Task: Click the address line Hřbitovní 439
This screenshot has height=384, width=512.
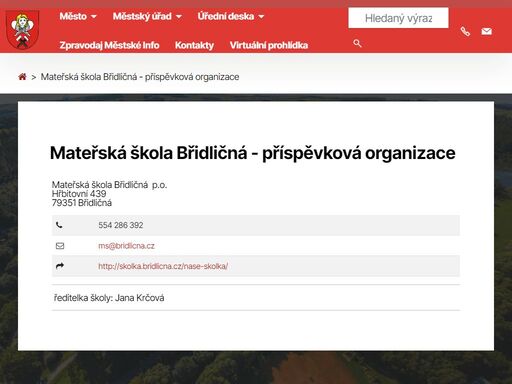Action: click(x=79, y=194)
